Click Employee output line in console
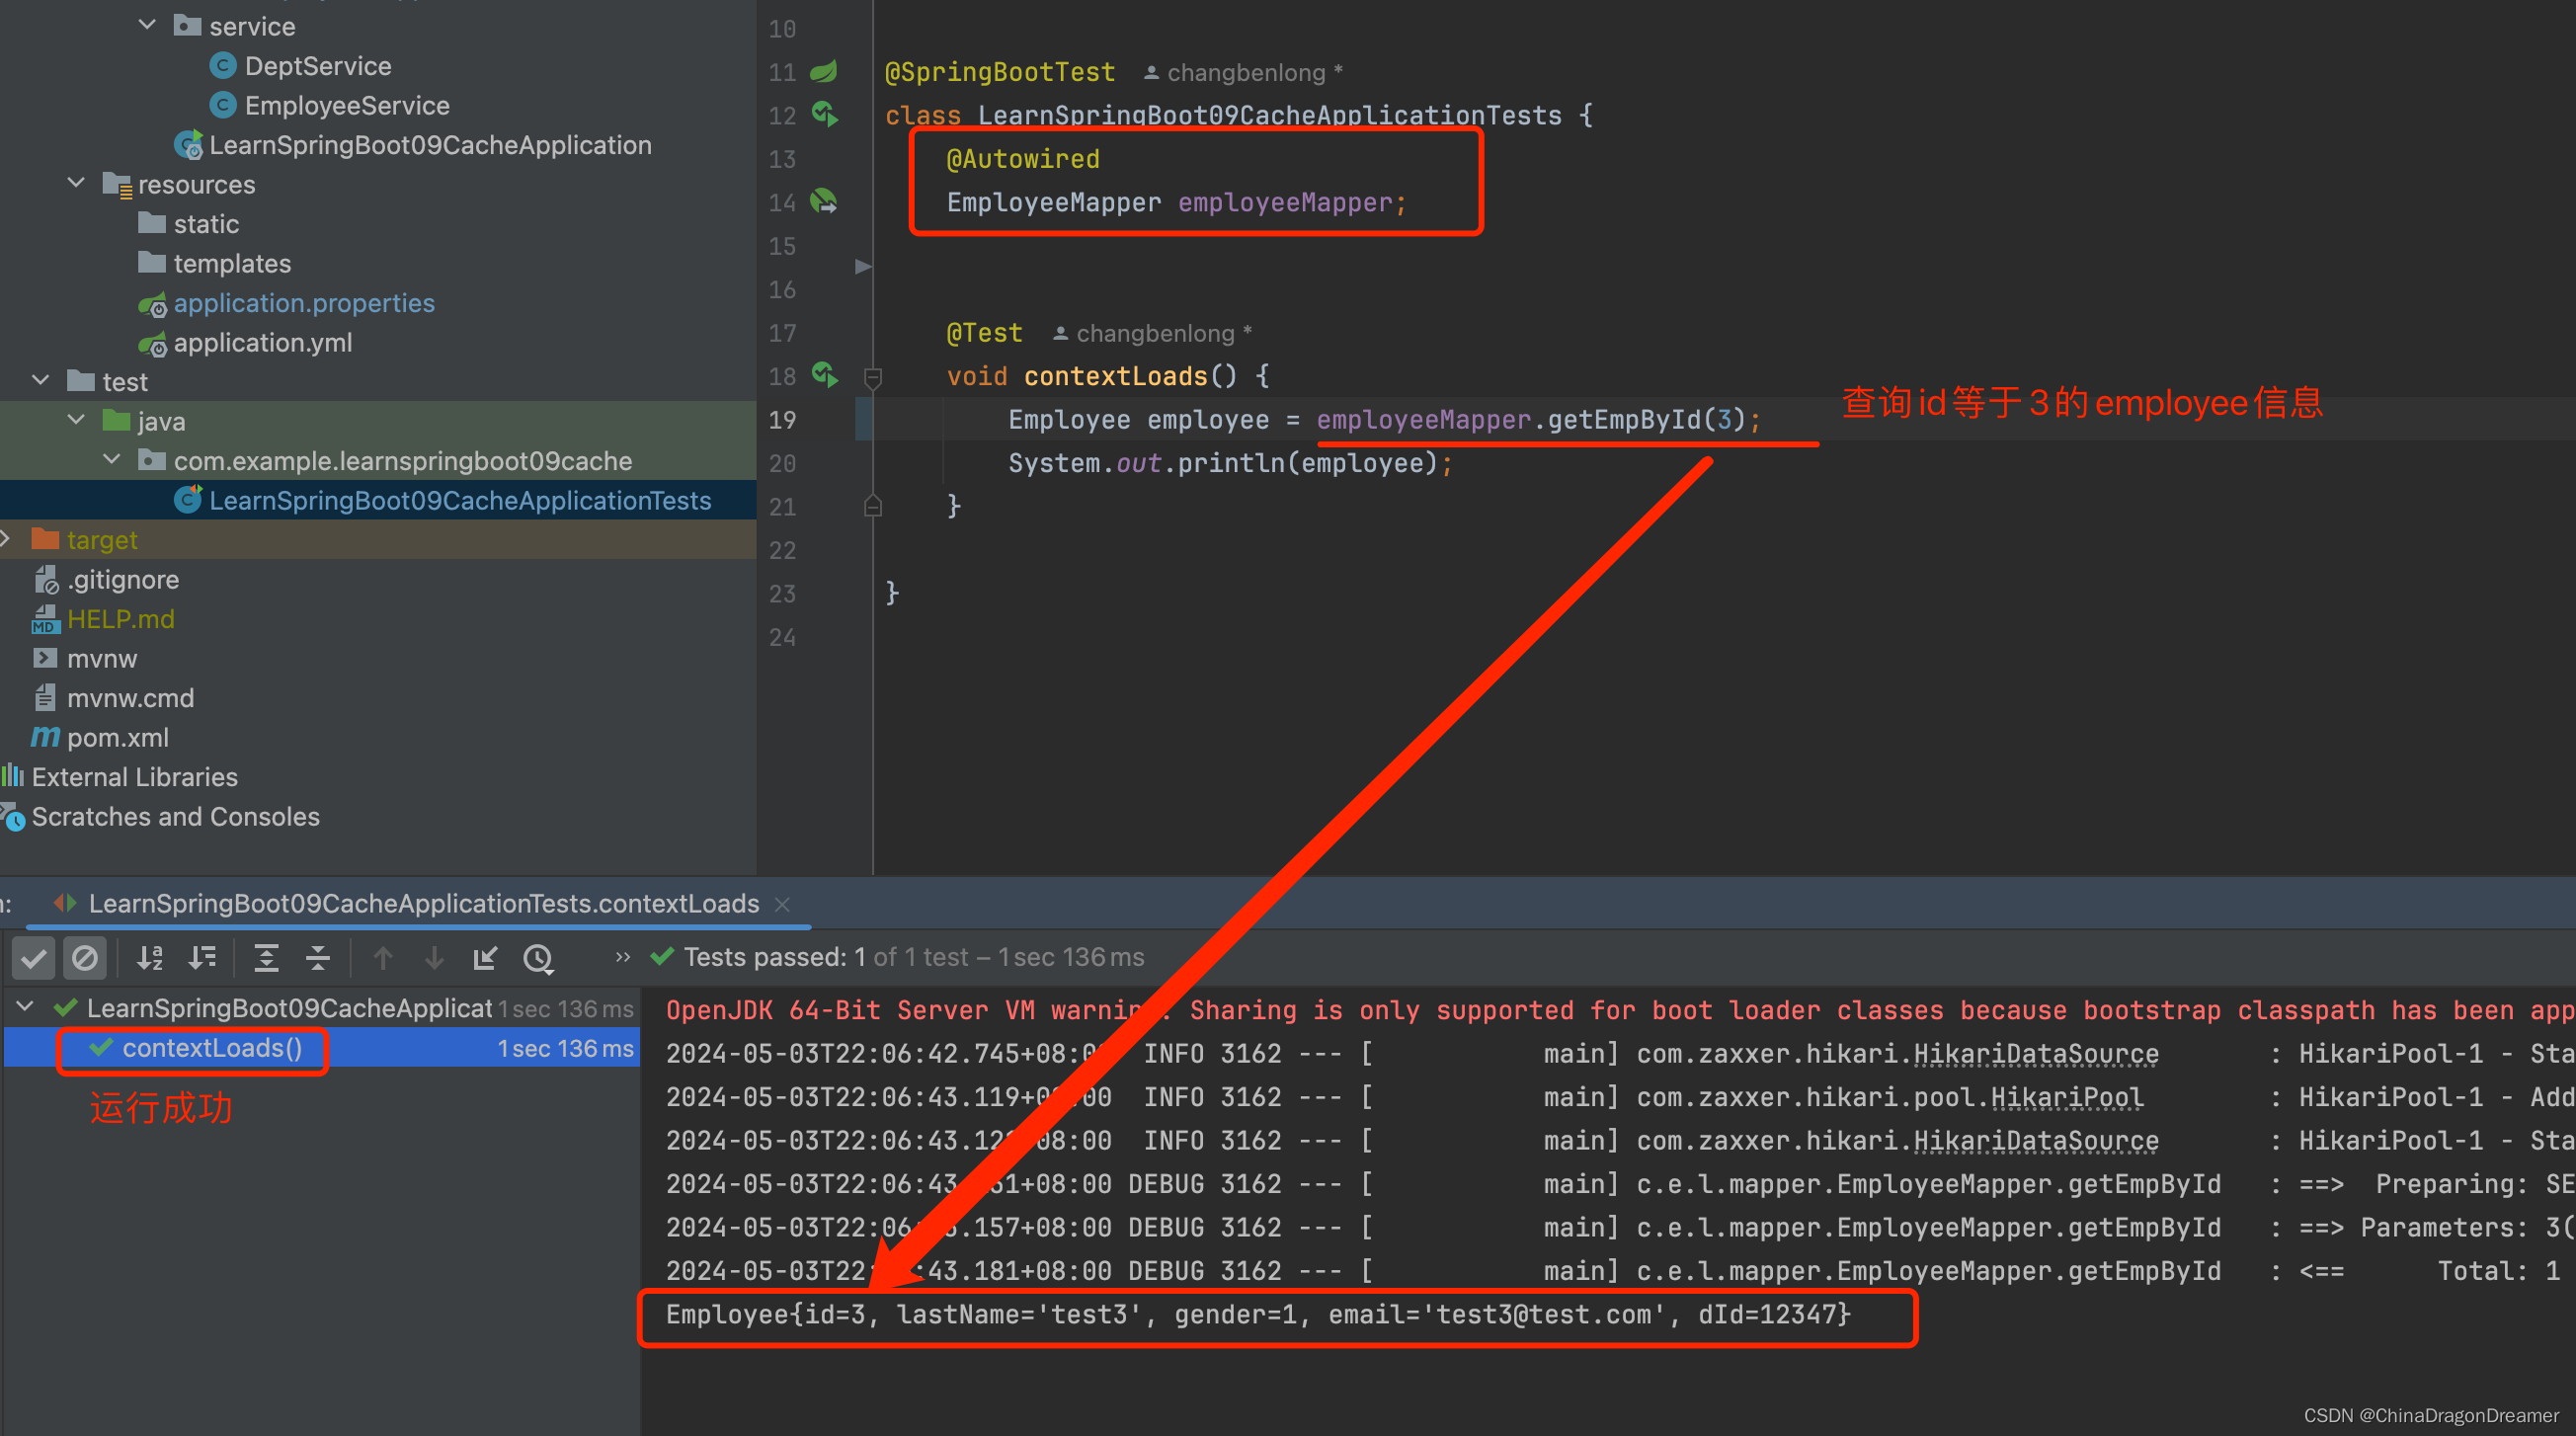Image resolution: width=2576 pixels, height=1436 pixels. [1258, 1314]
